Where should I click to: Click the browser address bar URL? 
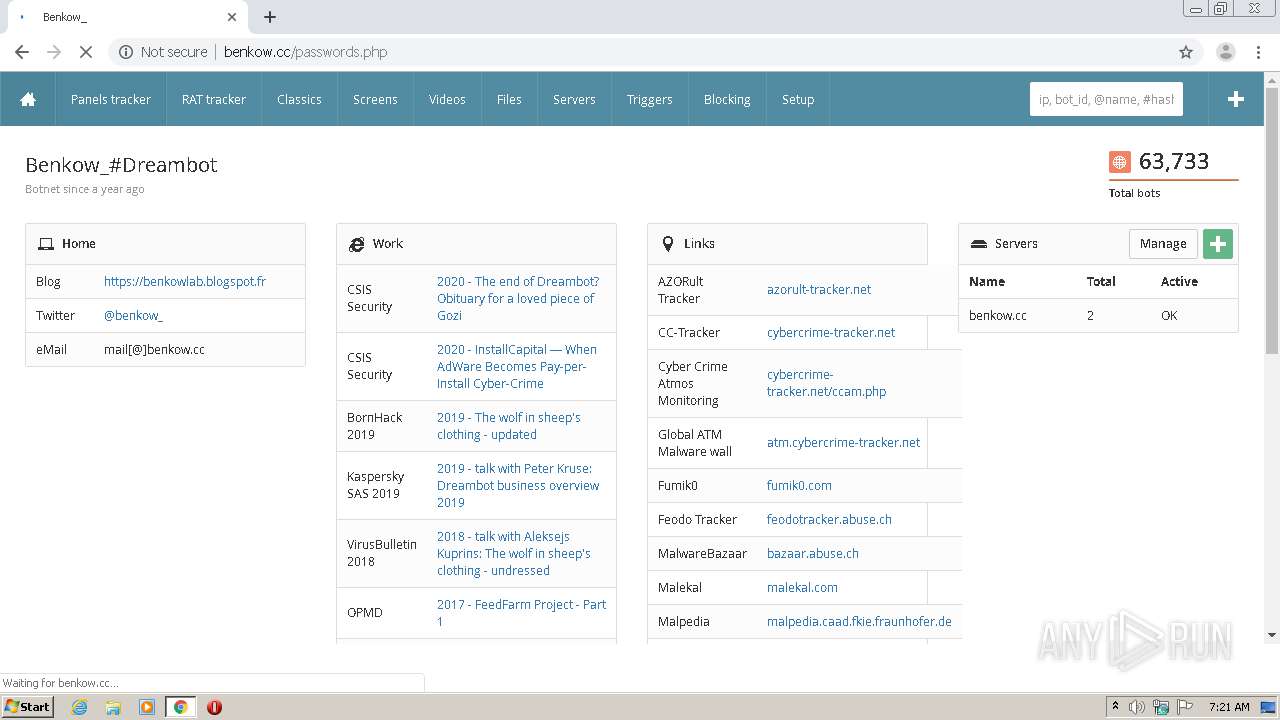pyautogui.click(x=305, y=52)
